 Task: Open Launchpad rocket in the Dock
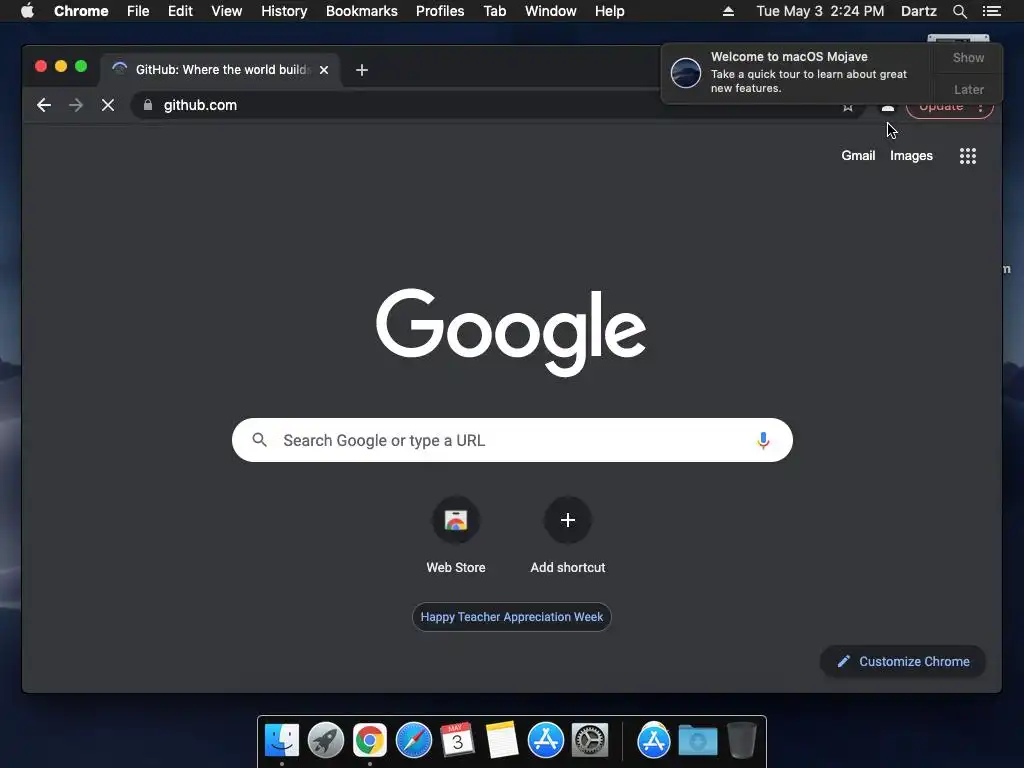click(x=326, y=741)
